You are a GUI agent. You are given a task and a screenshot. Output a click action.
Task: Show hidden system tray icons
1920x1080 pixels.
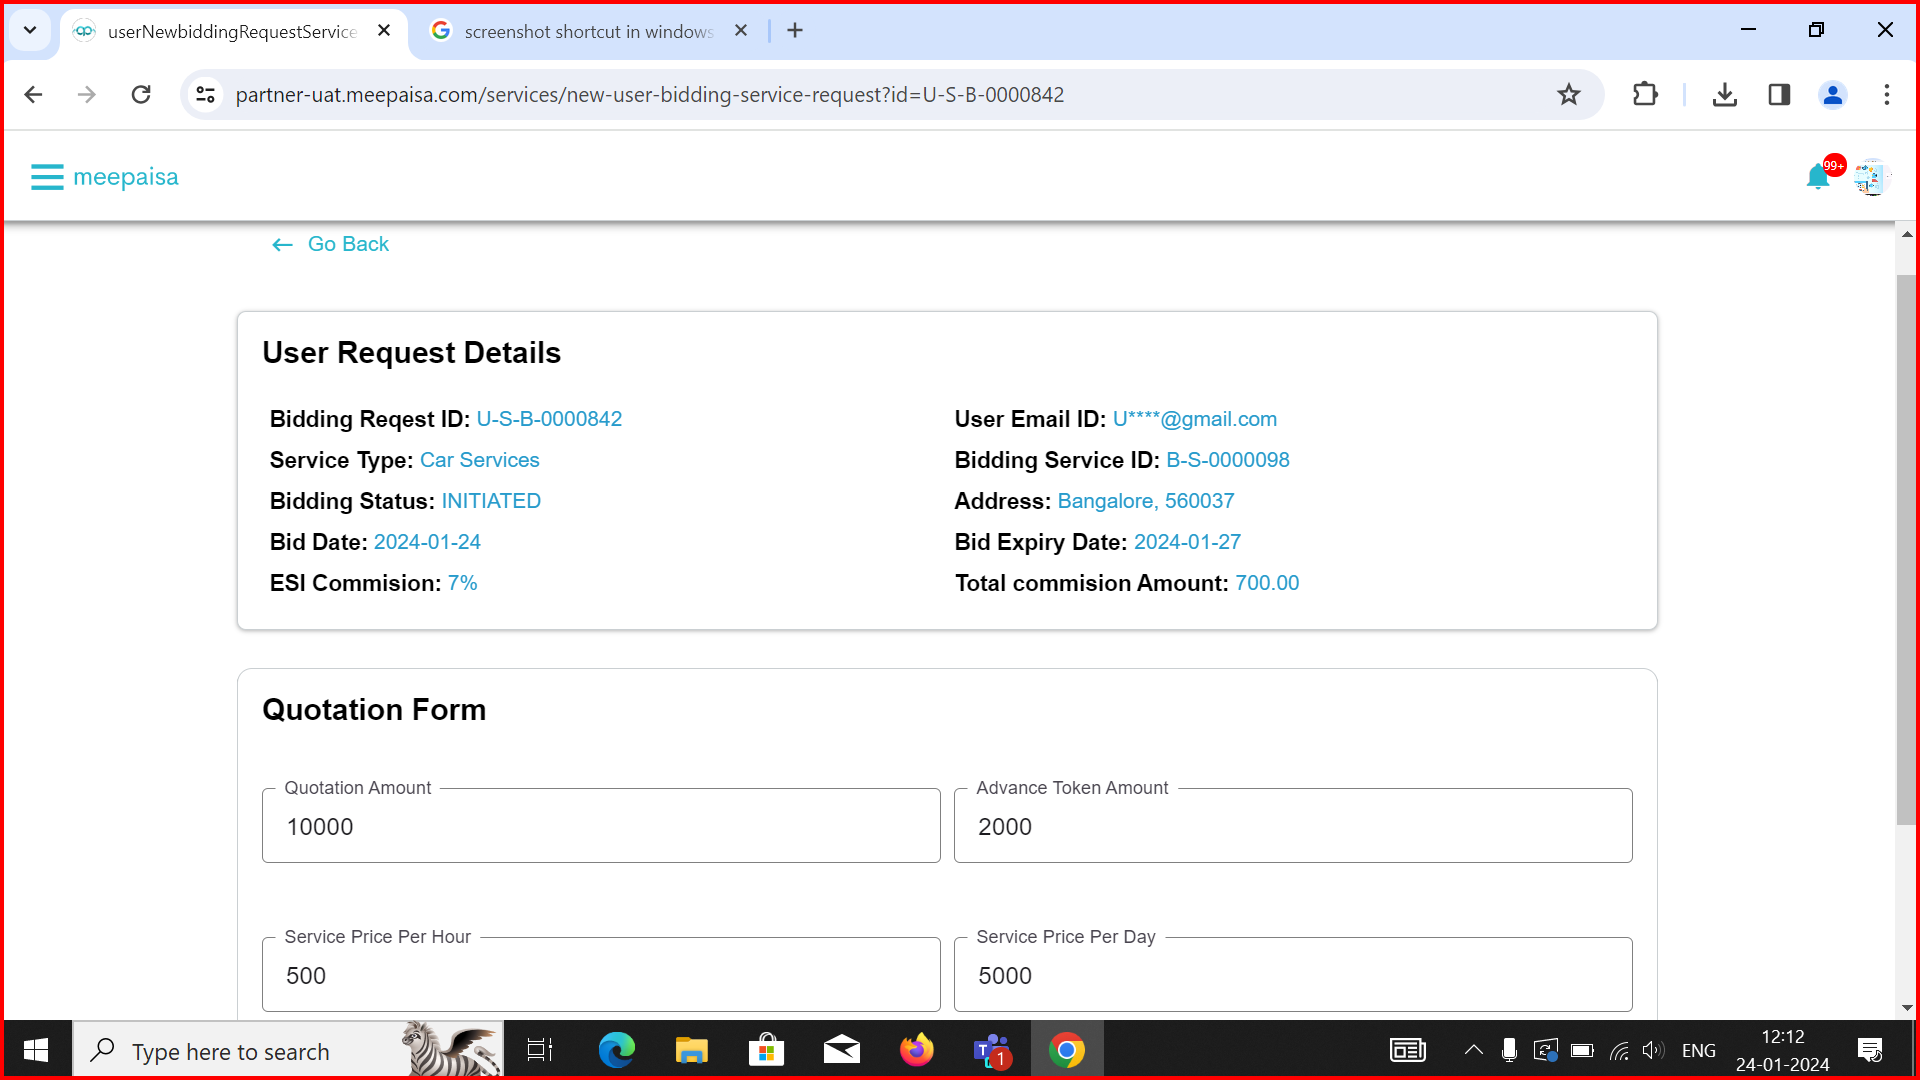tap(1473, 1050)
